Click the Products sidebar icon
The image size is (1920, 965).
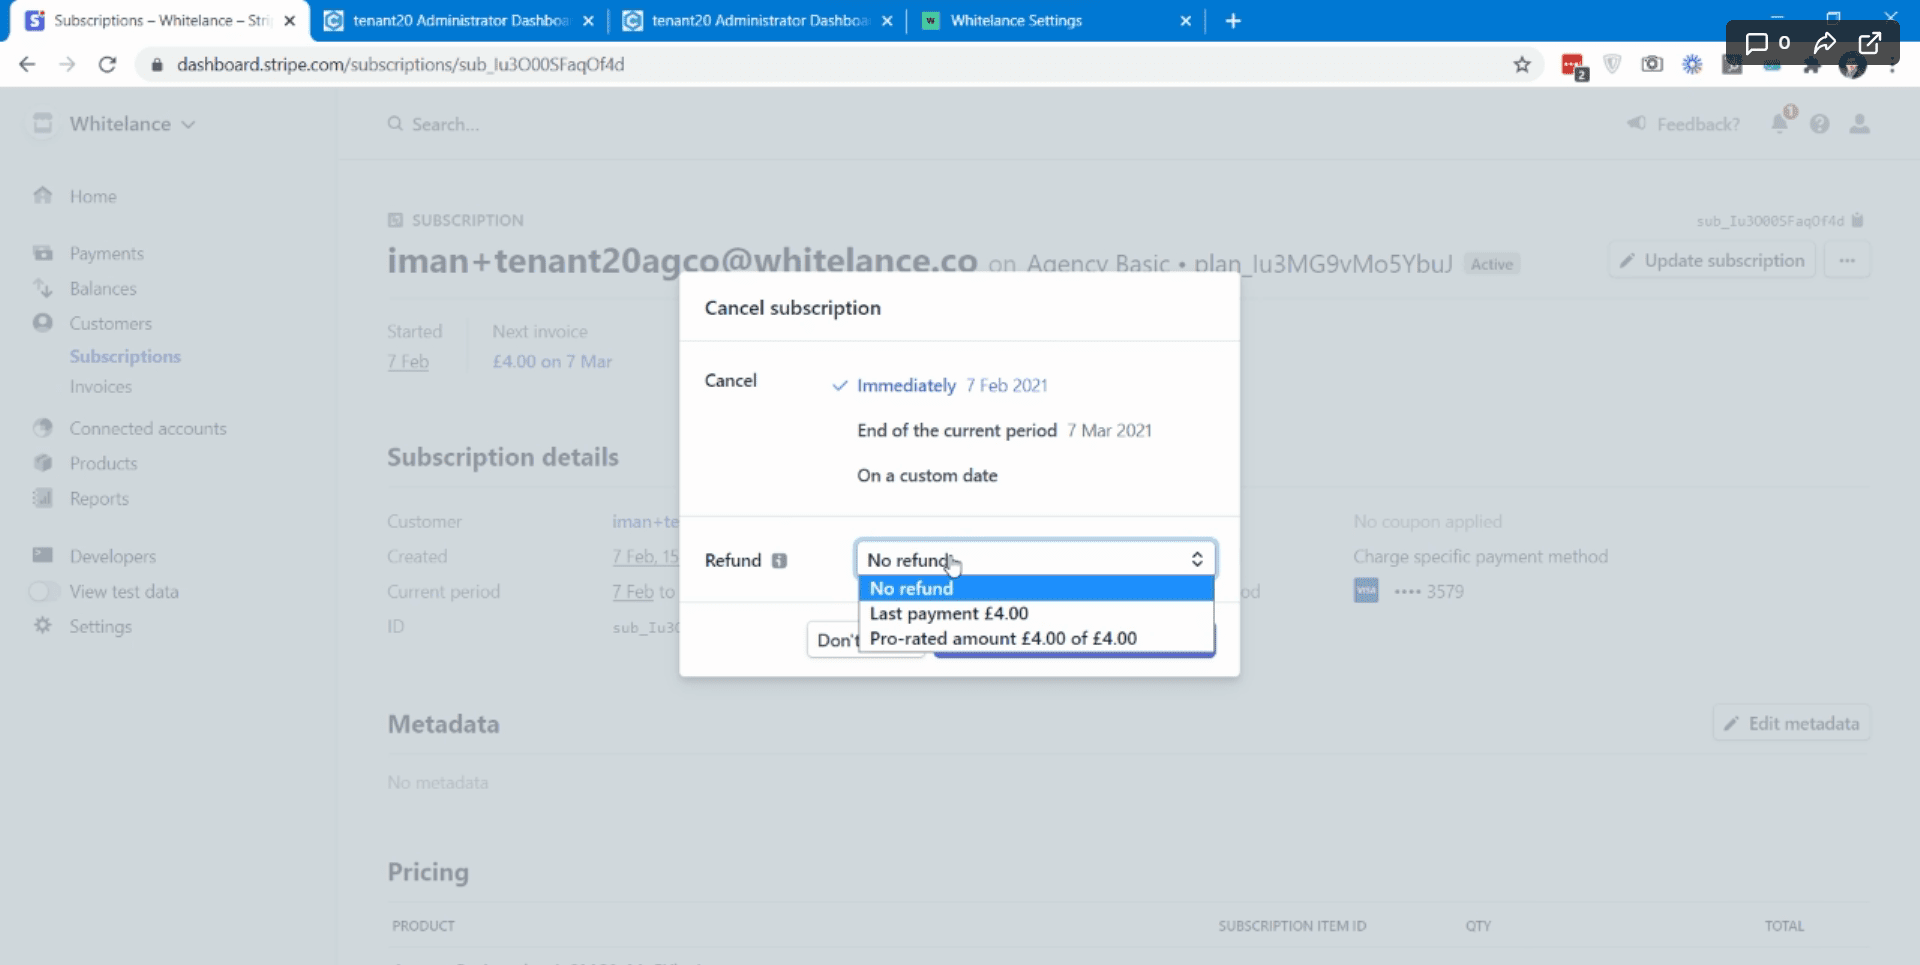[42, 463]
